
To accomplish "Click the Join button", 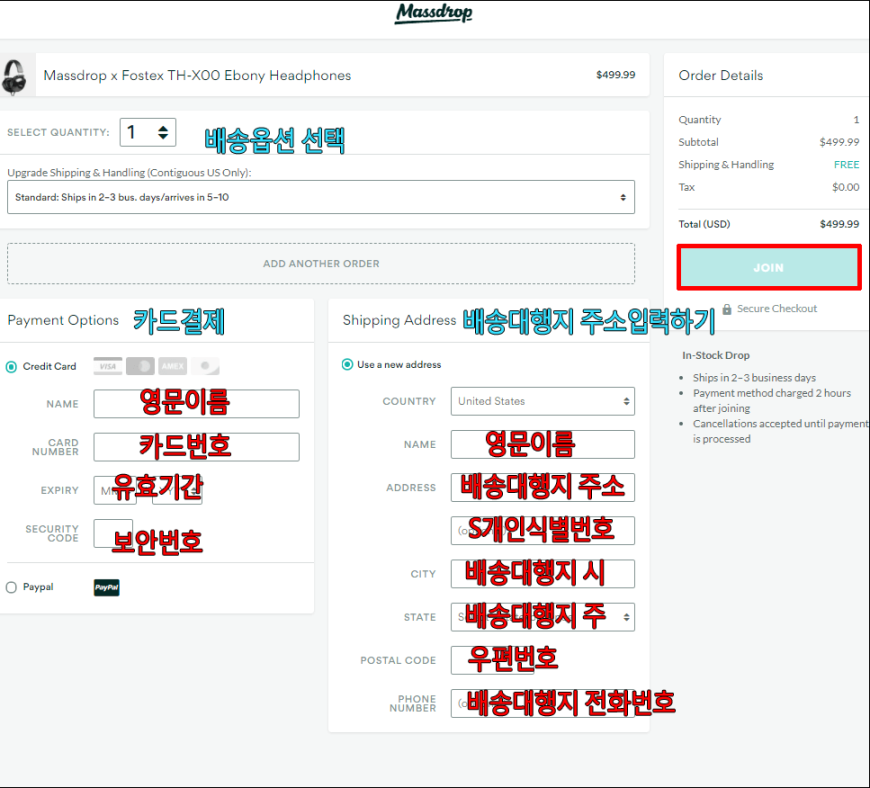I will (x=768, y=267).
